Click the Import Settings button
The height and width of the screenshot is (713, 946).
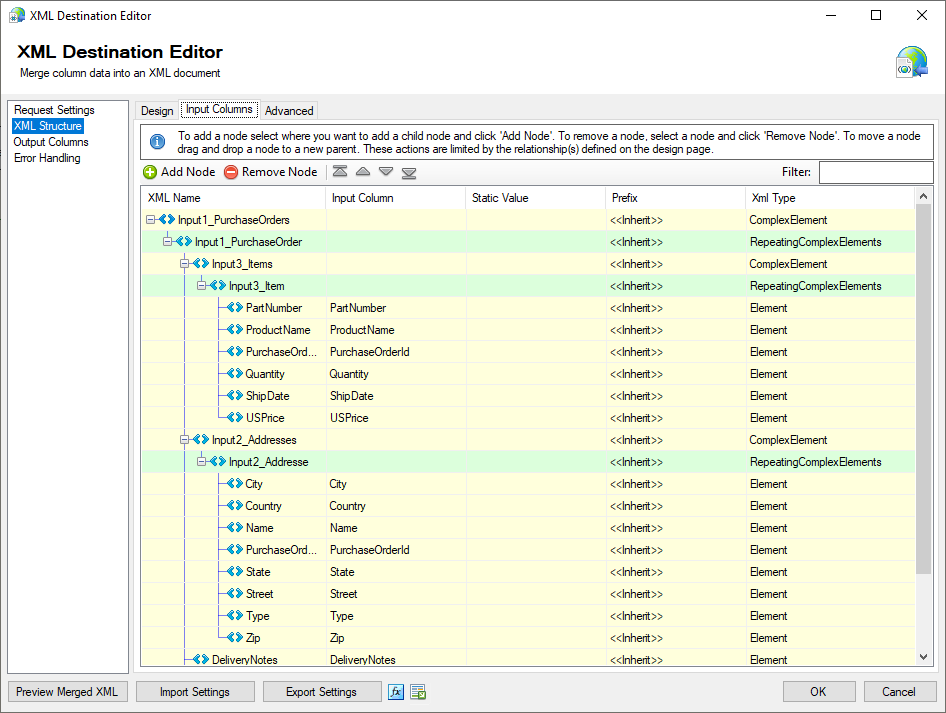[195, 691]
